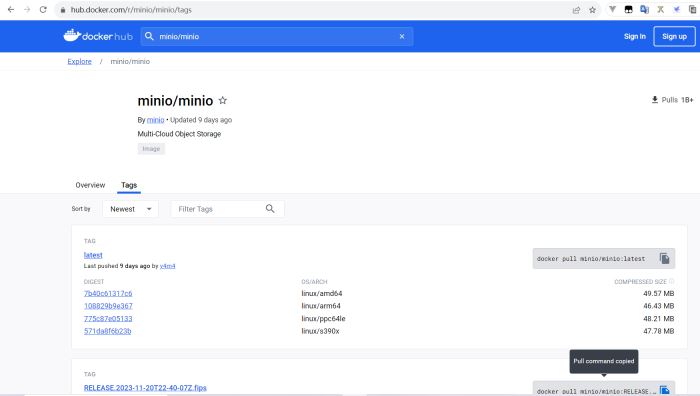This screenshot has height=396, width=700.
Task: Click the browser back arrow
Action: click(11, 9)
